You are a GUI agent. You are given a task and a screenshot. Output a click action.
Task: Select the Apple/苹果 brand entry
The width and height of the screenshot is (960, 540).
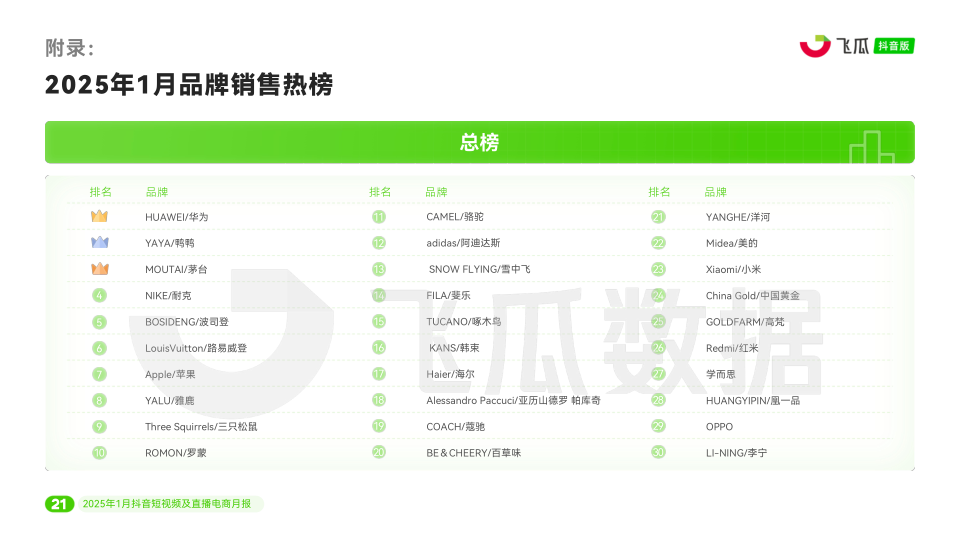point(170,375)
